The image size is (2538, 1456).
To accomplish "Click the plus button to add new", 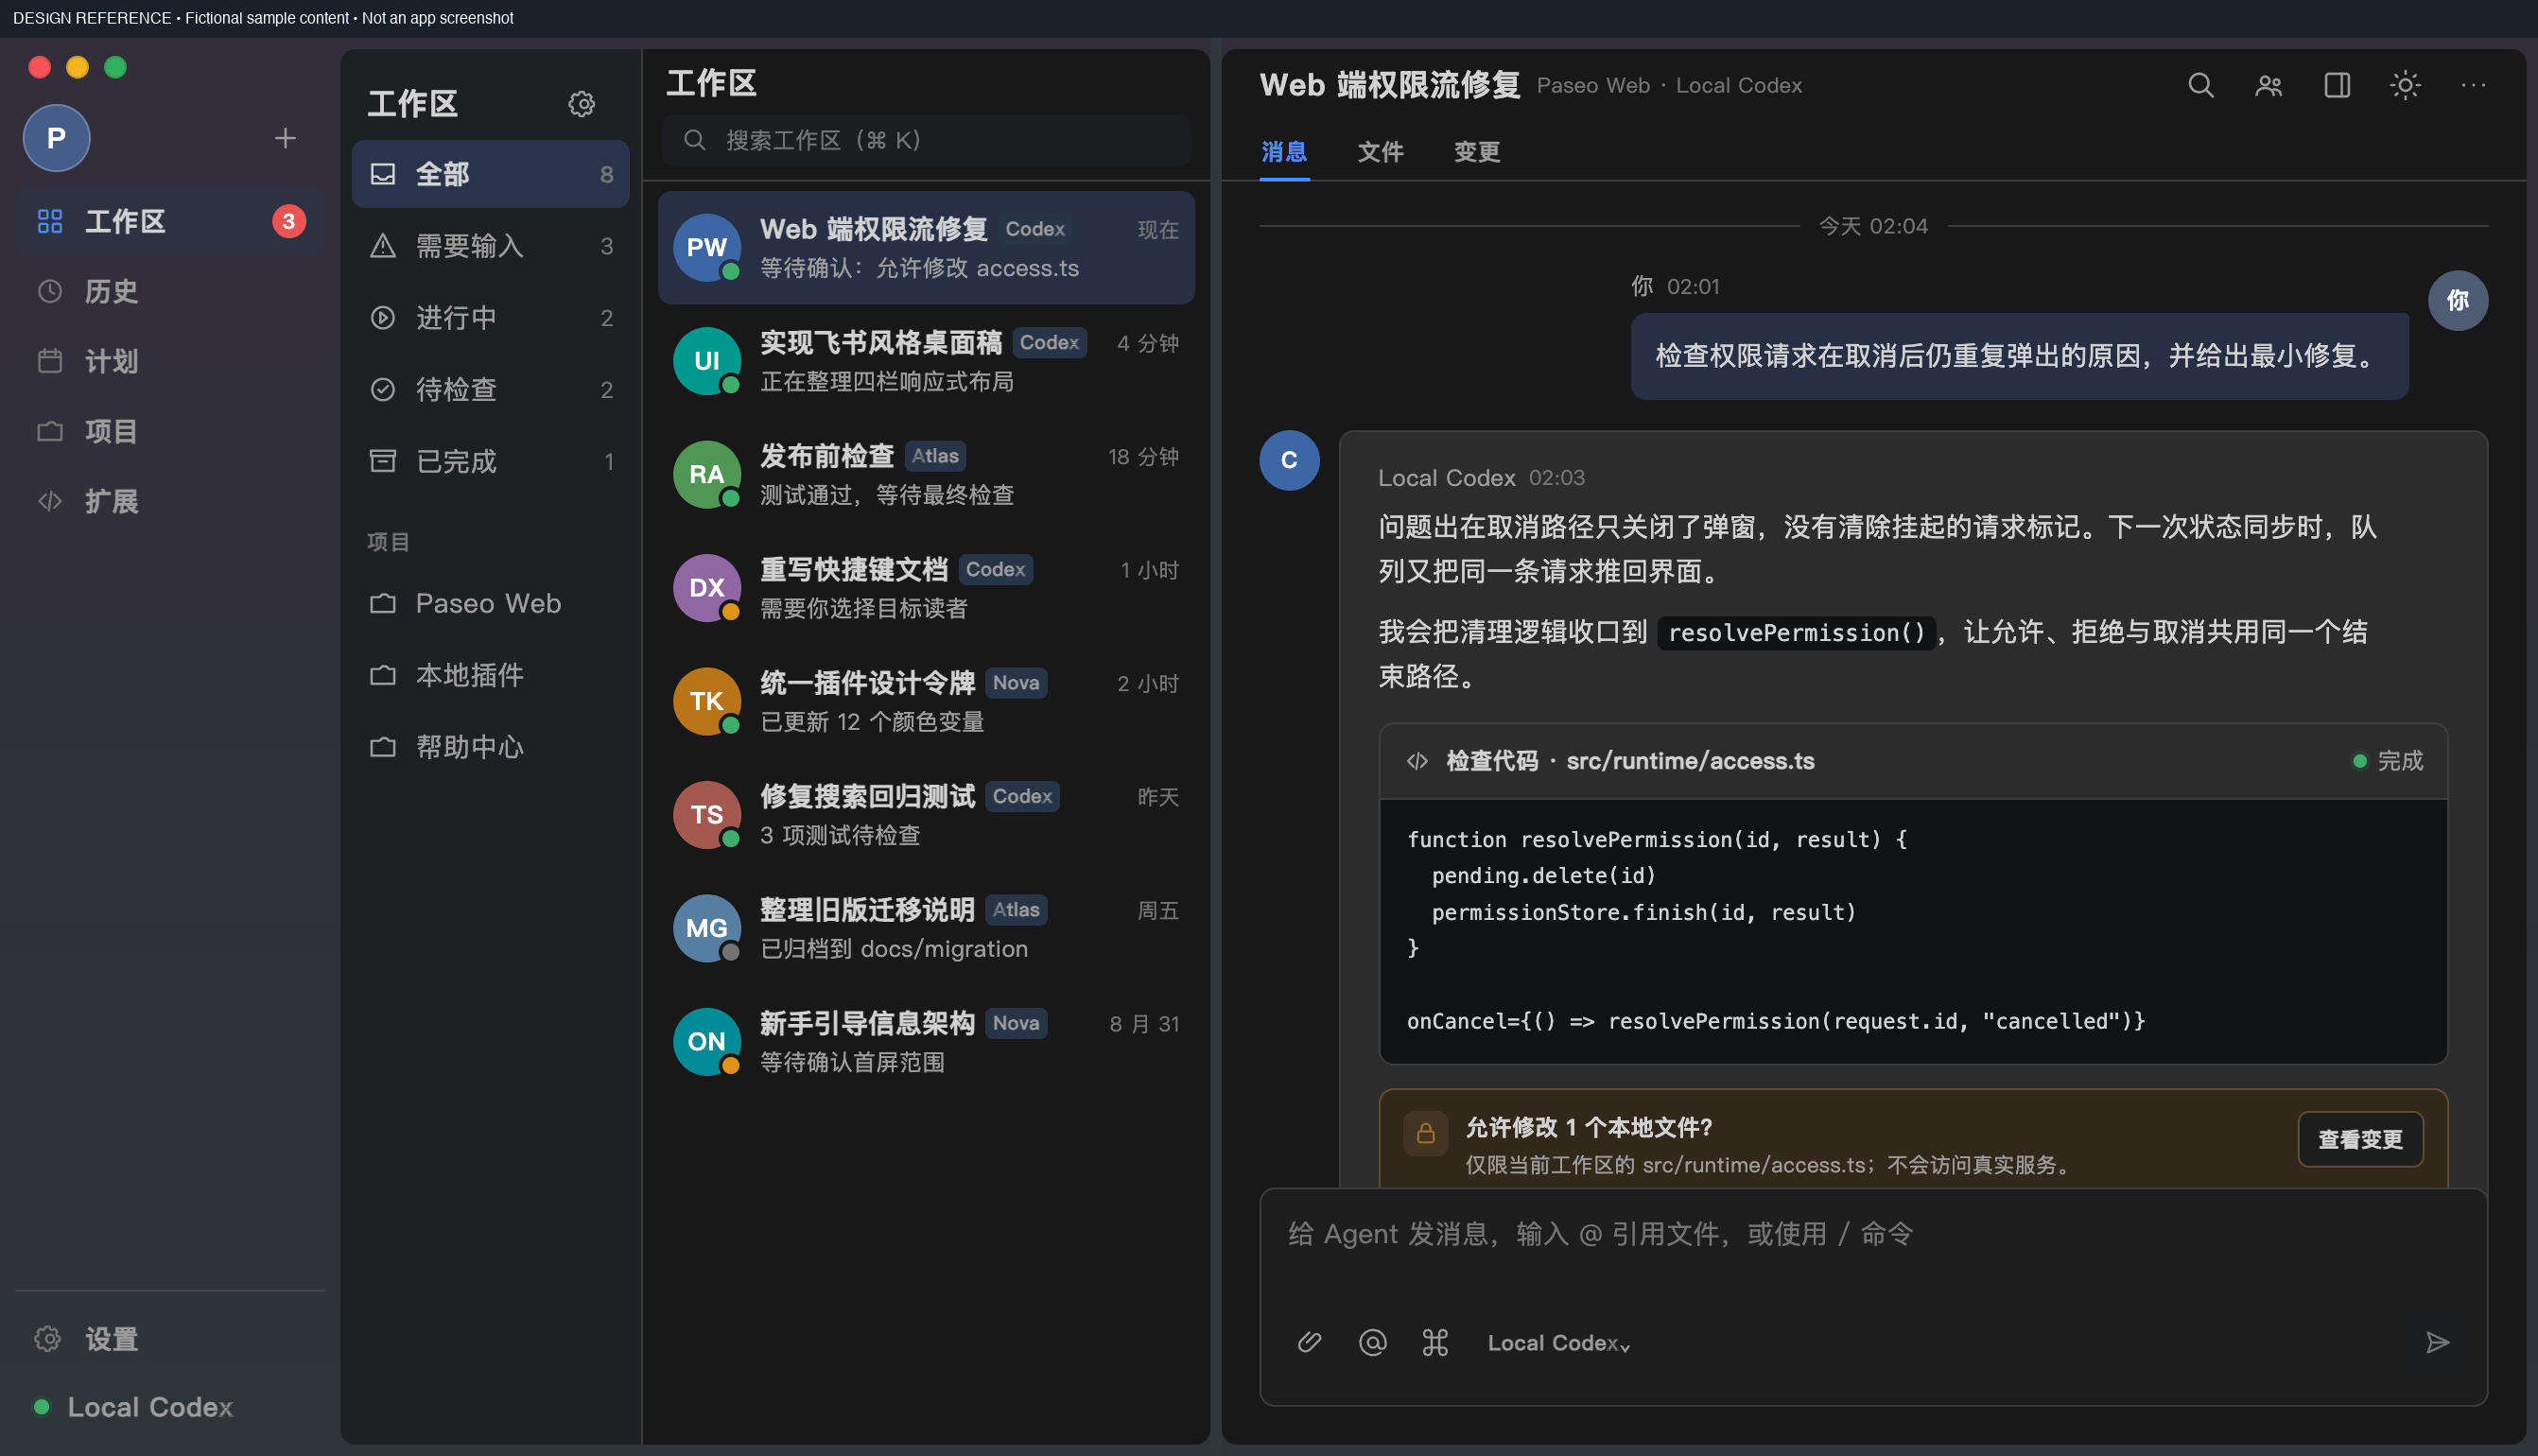I will [x=285, y=138].
